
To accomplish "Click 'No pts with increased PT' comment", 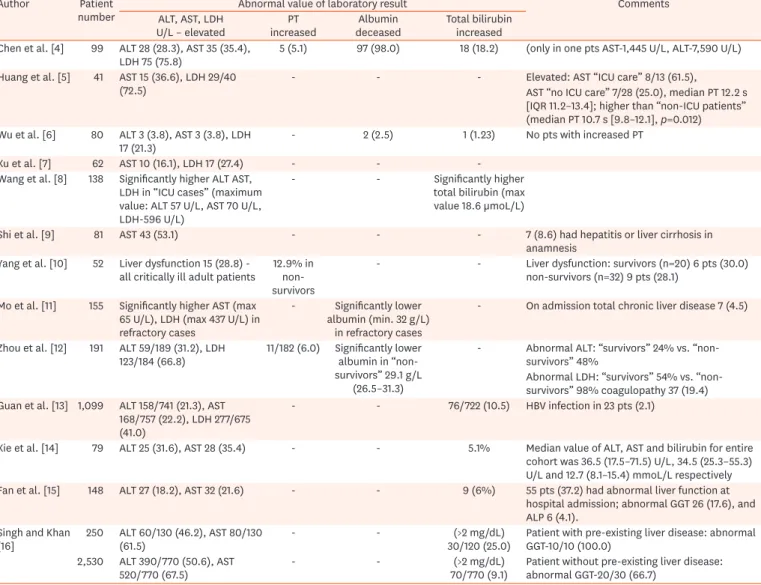I will (x=584, y=135).
